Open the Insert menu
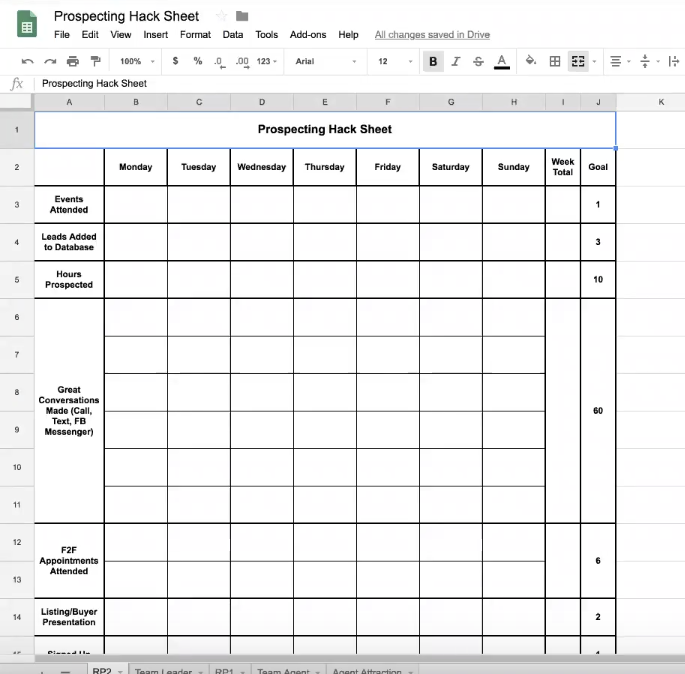The image size is (685, 674). pos(156,35)
